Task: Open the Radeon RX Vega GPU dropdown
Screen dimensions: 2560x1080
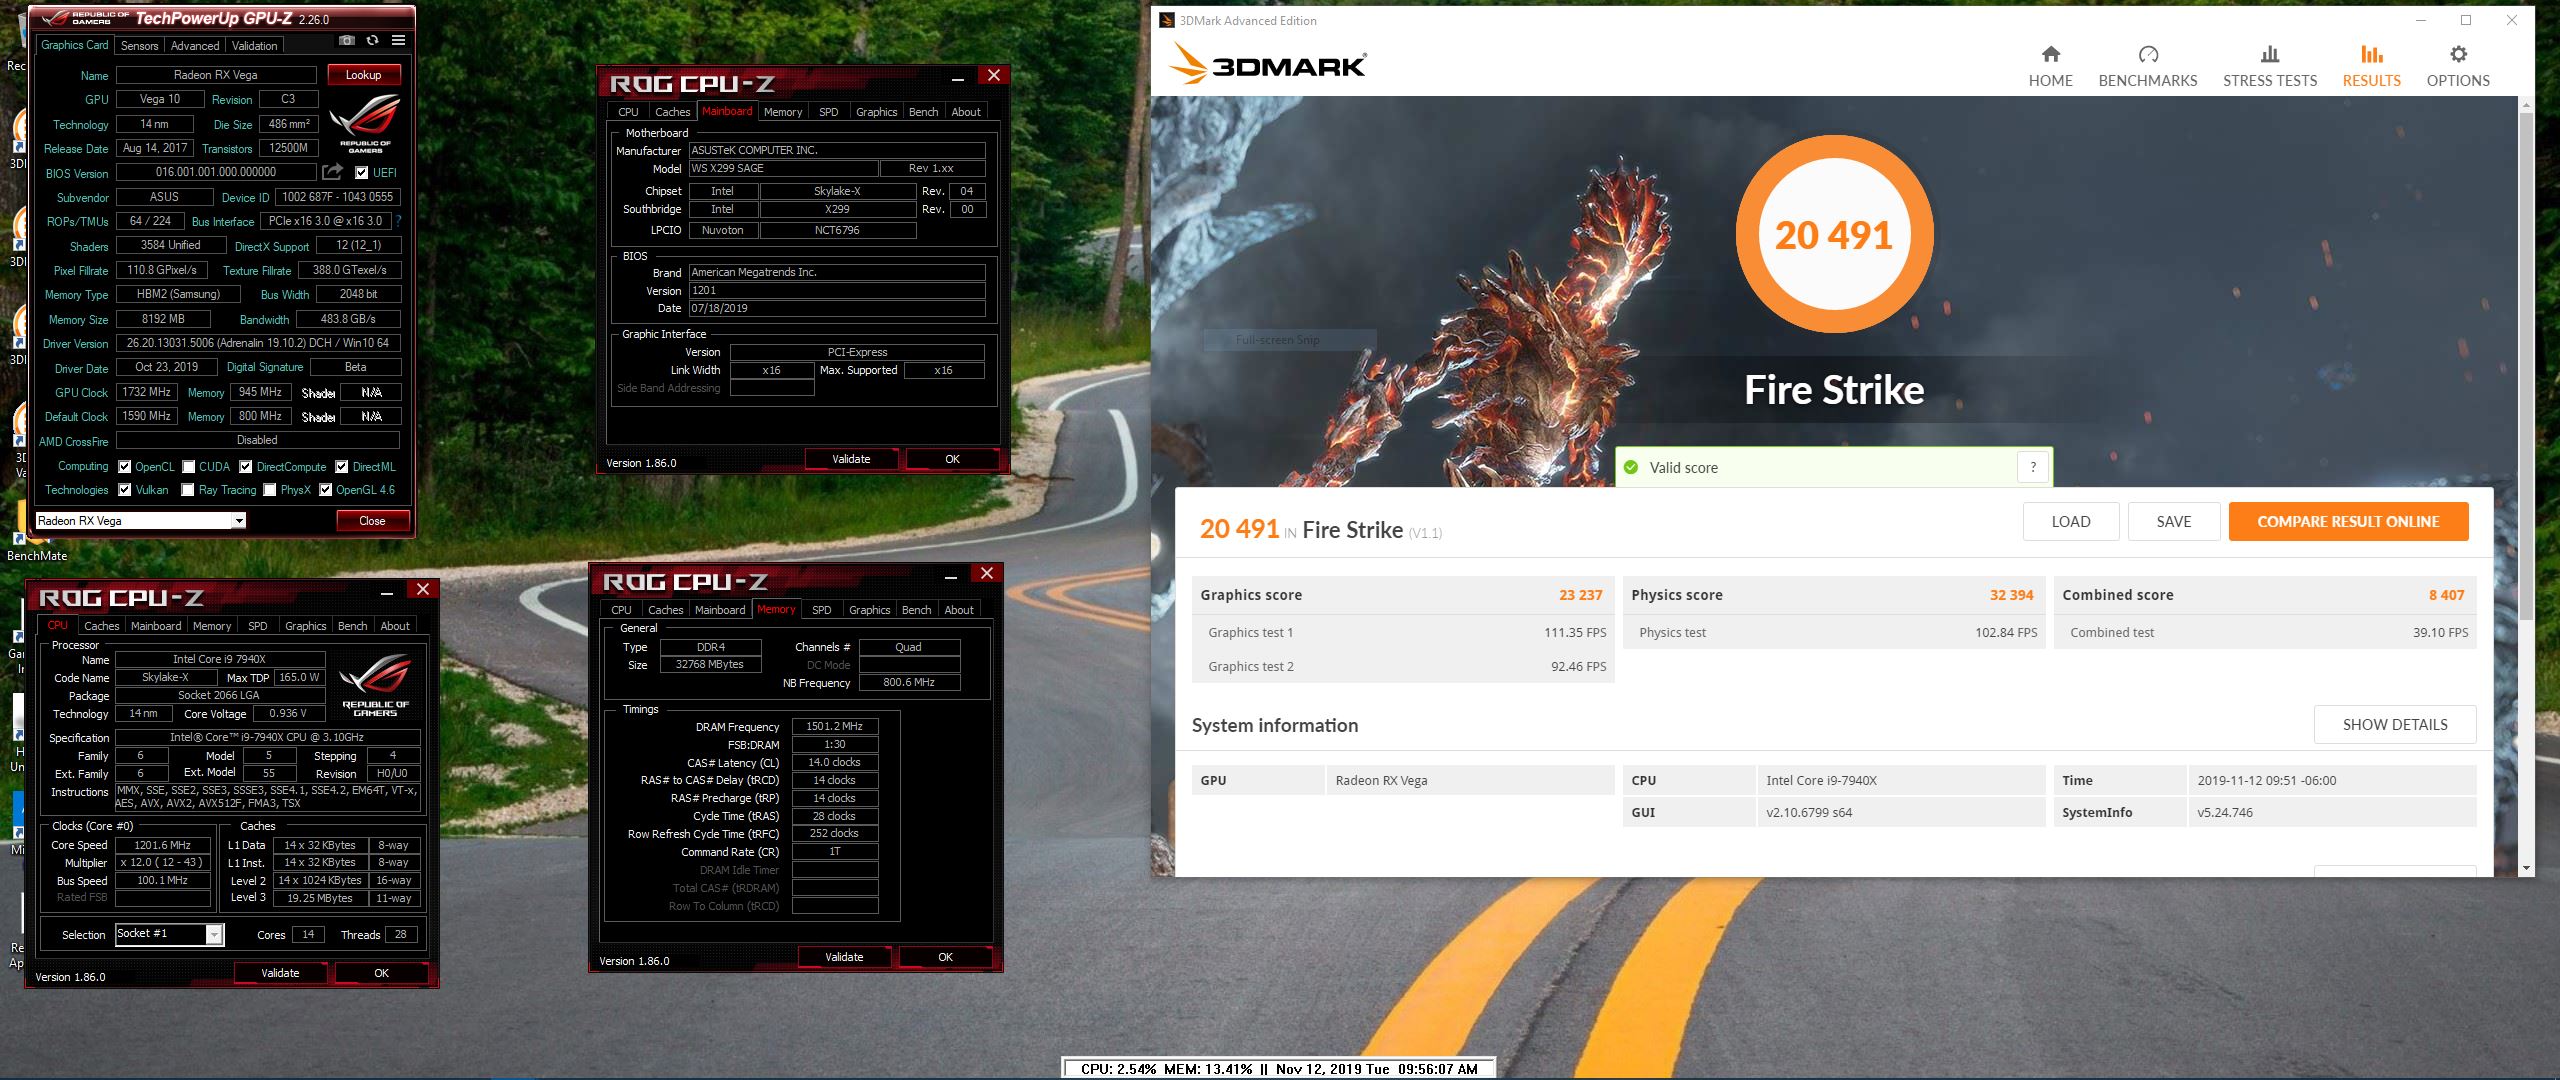Action: point(141,520)
